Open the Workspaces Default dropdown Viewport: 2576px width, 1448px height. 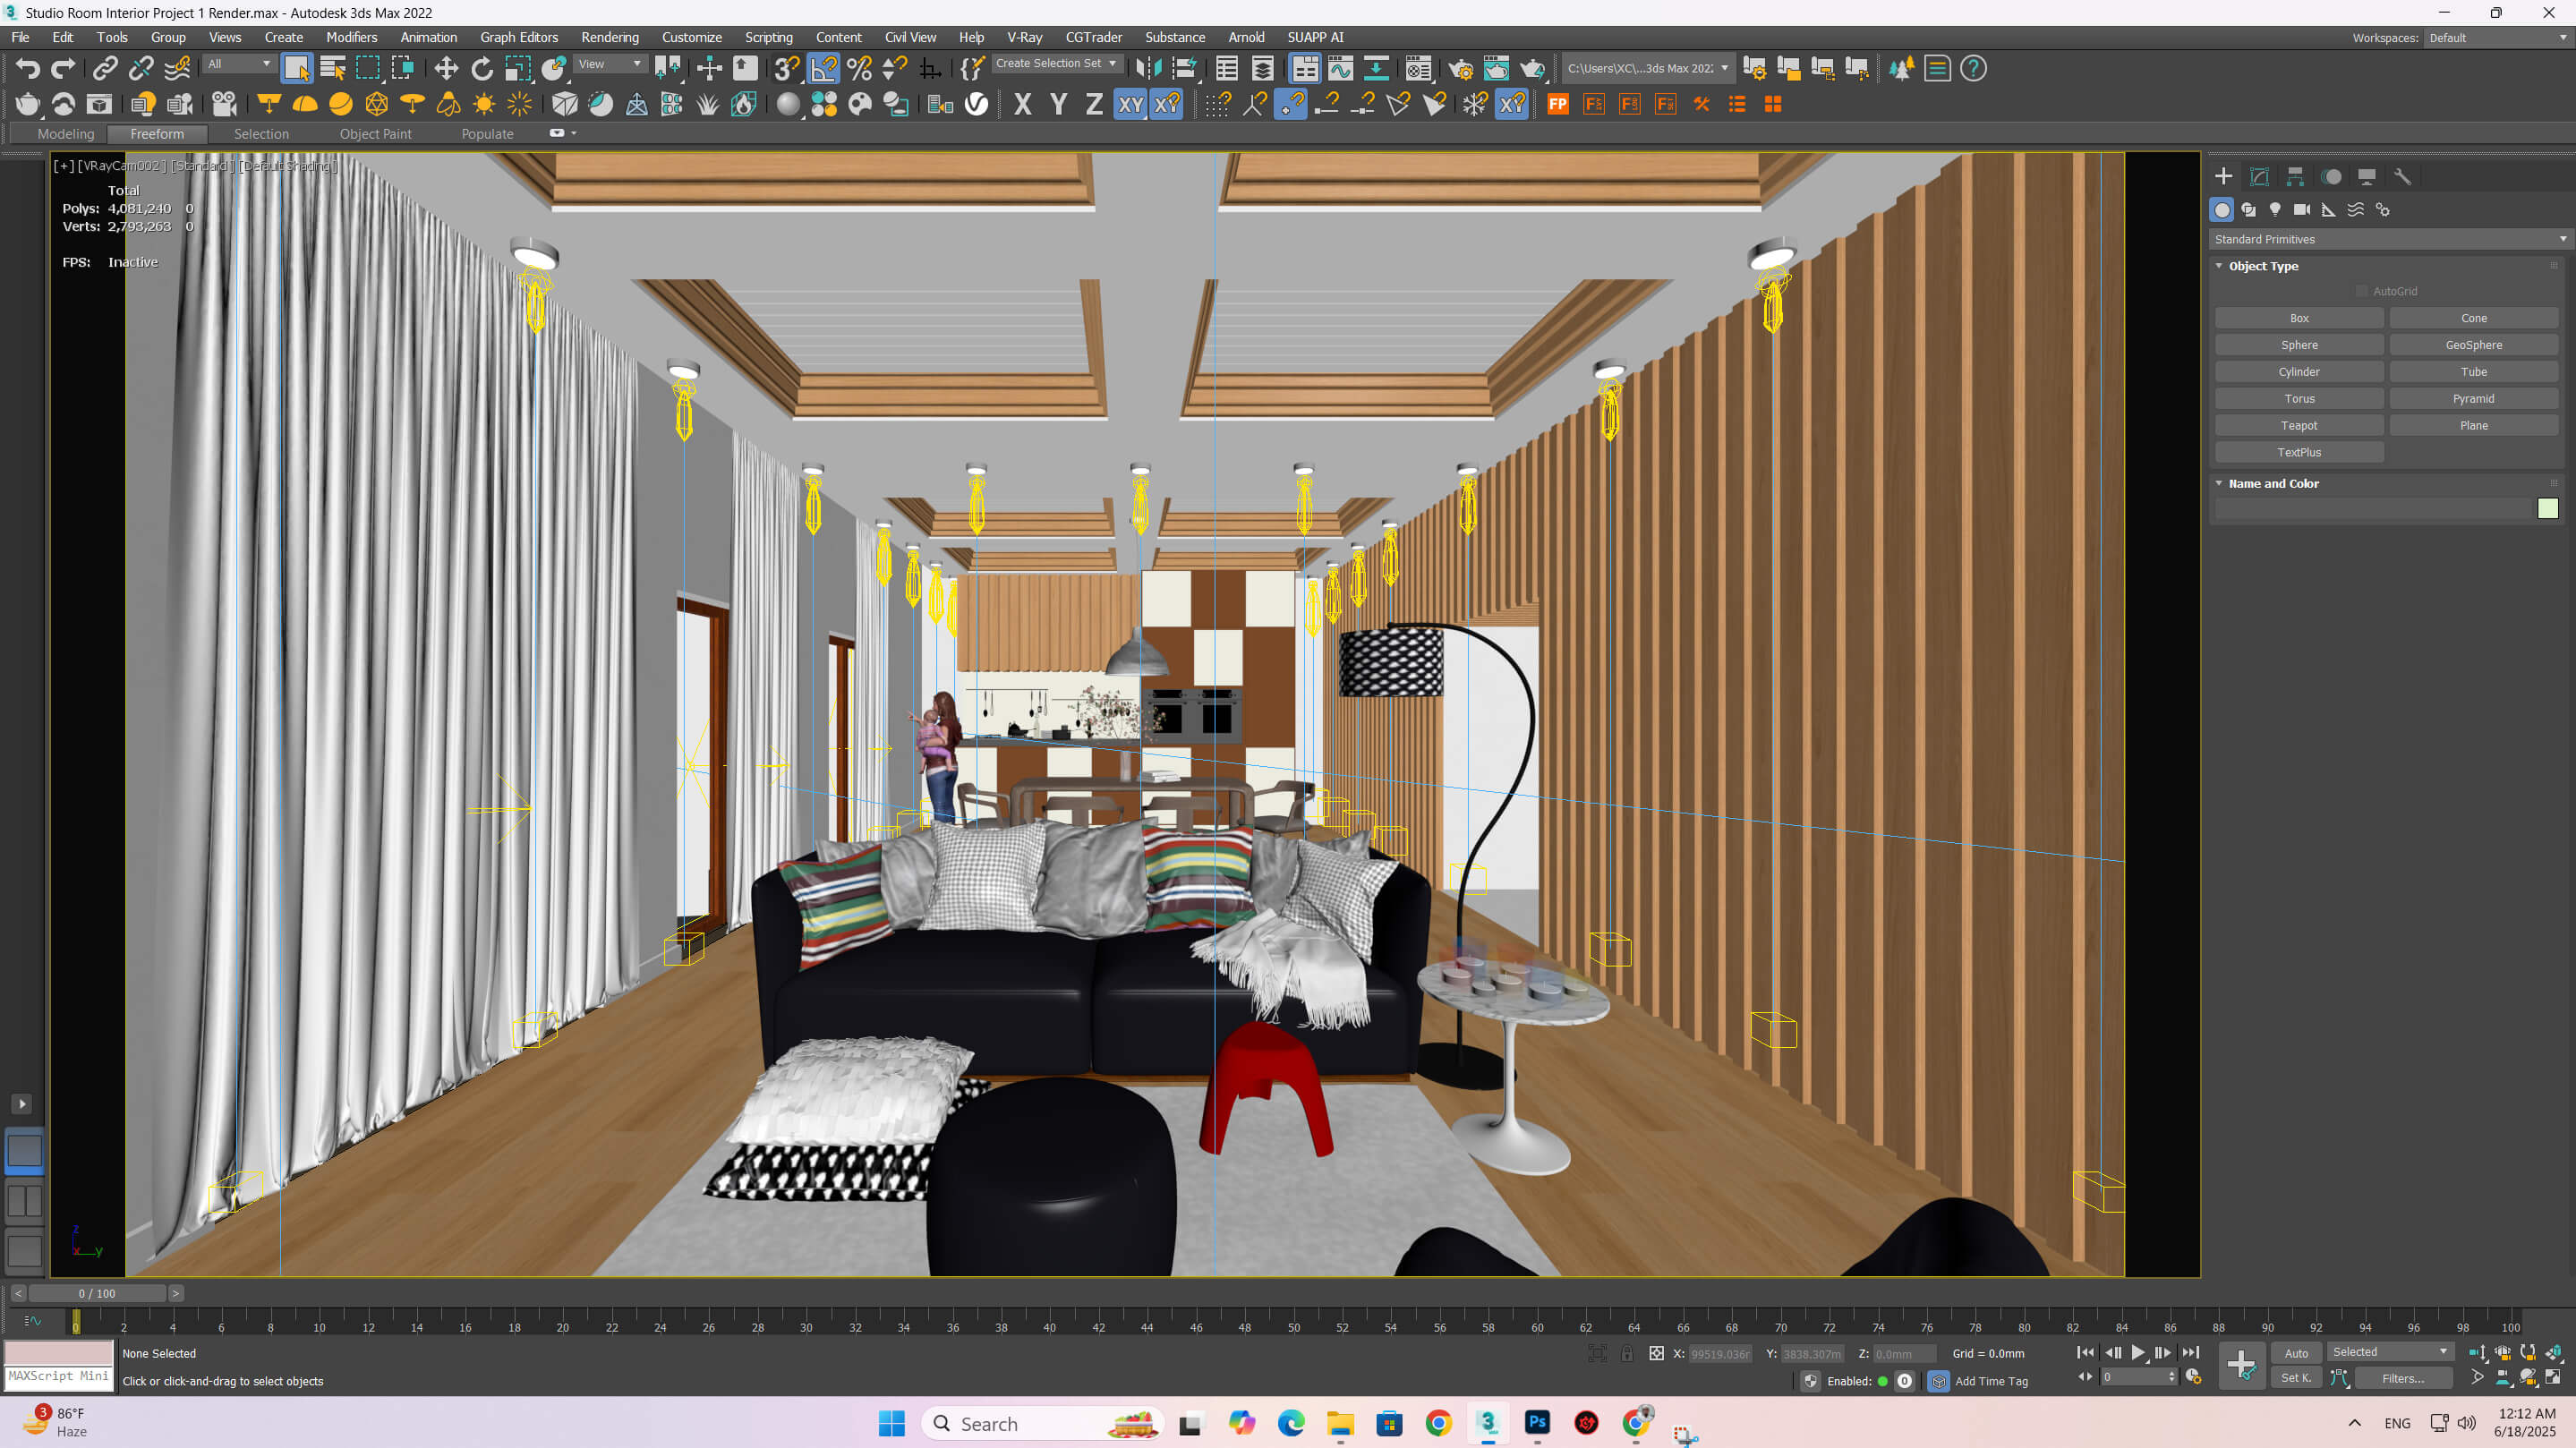pos(2497,38)
